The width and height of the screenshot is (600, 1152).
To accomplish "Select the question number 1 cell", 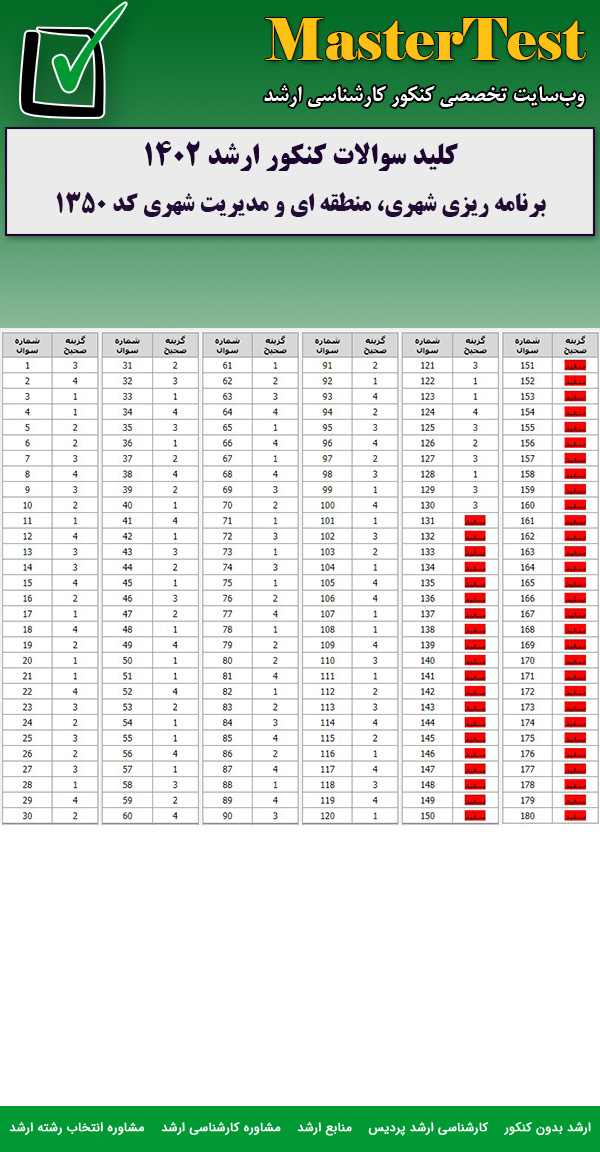I will (x=27, y=366).
